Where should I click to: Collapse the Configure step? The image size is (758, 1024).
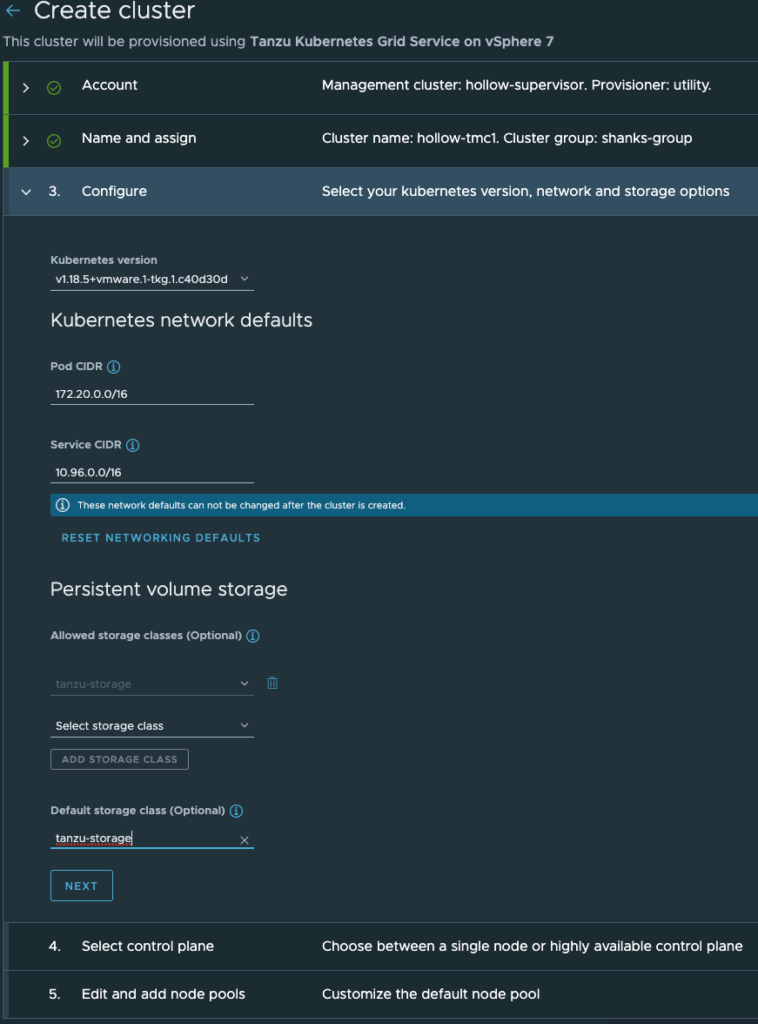[x=26, y=191]
